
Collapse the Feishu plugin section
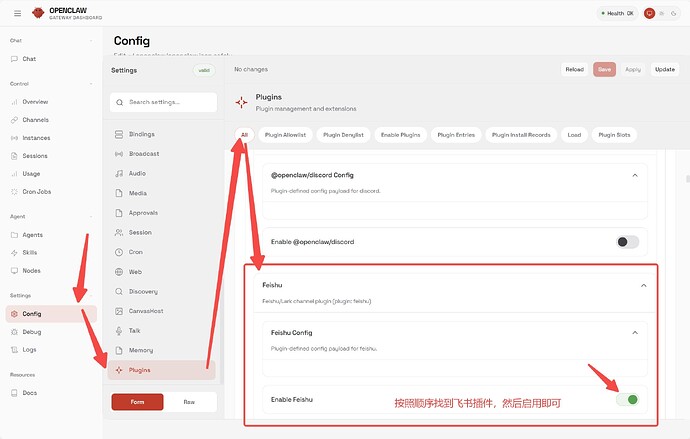645,285
